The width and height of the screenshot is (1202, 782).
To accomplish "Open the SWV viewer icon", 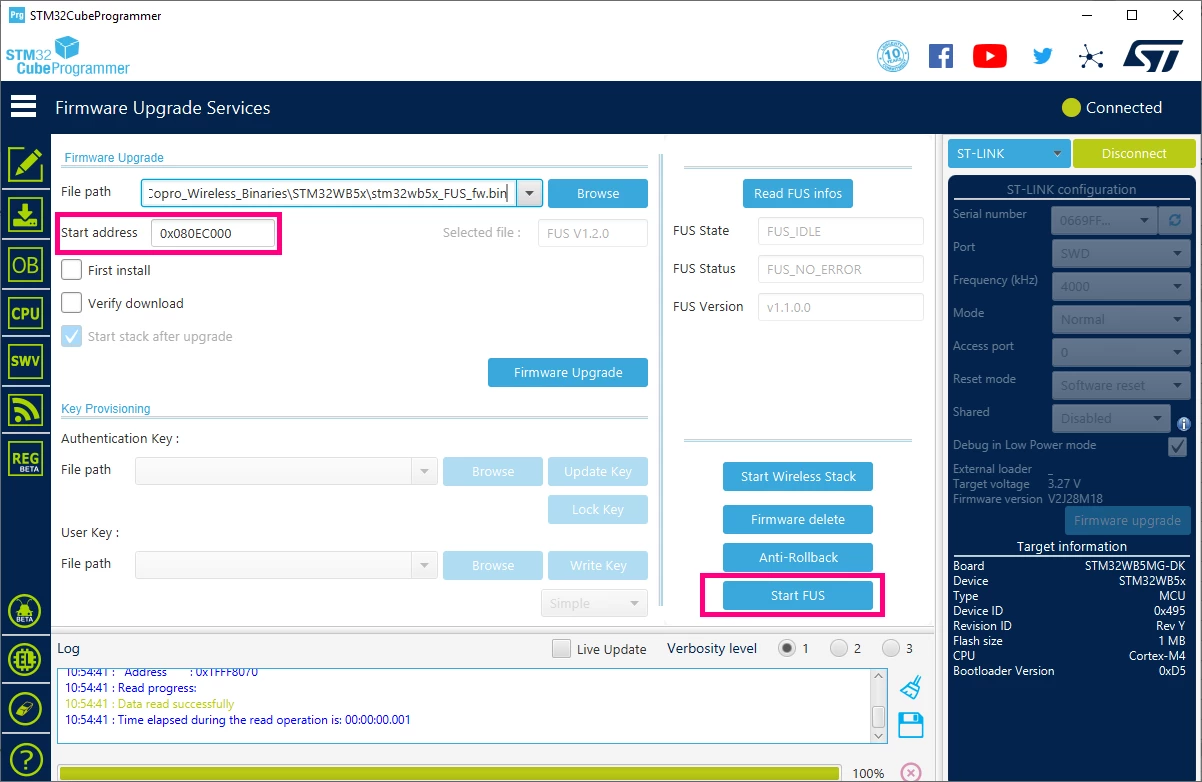I will [x=25, y=362].
